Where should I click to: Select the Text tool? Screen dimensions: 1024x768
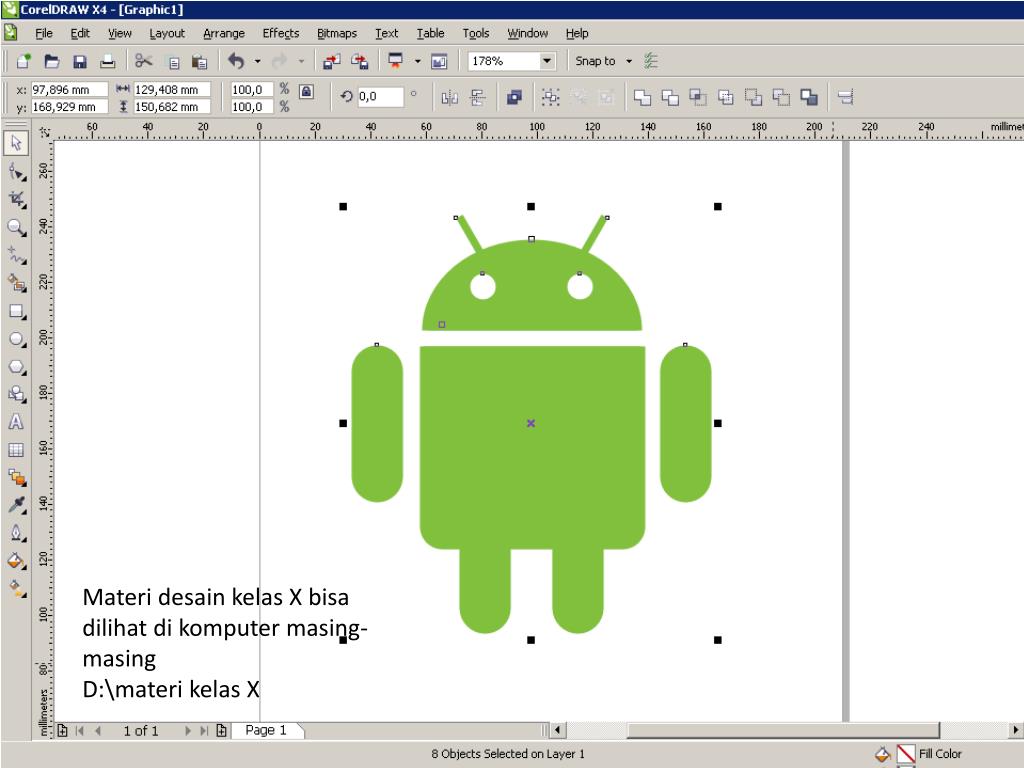coord(16,422)
